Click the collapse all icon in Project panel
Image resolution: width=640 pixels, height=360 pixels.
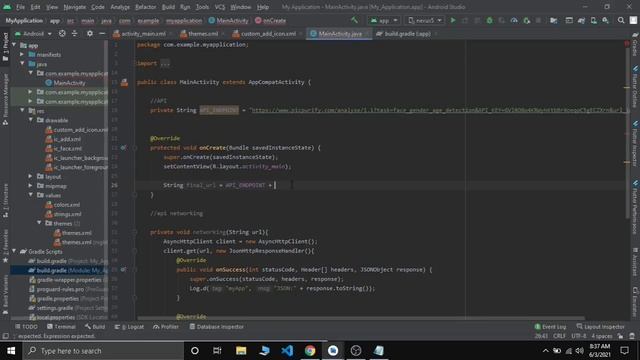click(74, 33)
